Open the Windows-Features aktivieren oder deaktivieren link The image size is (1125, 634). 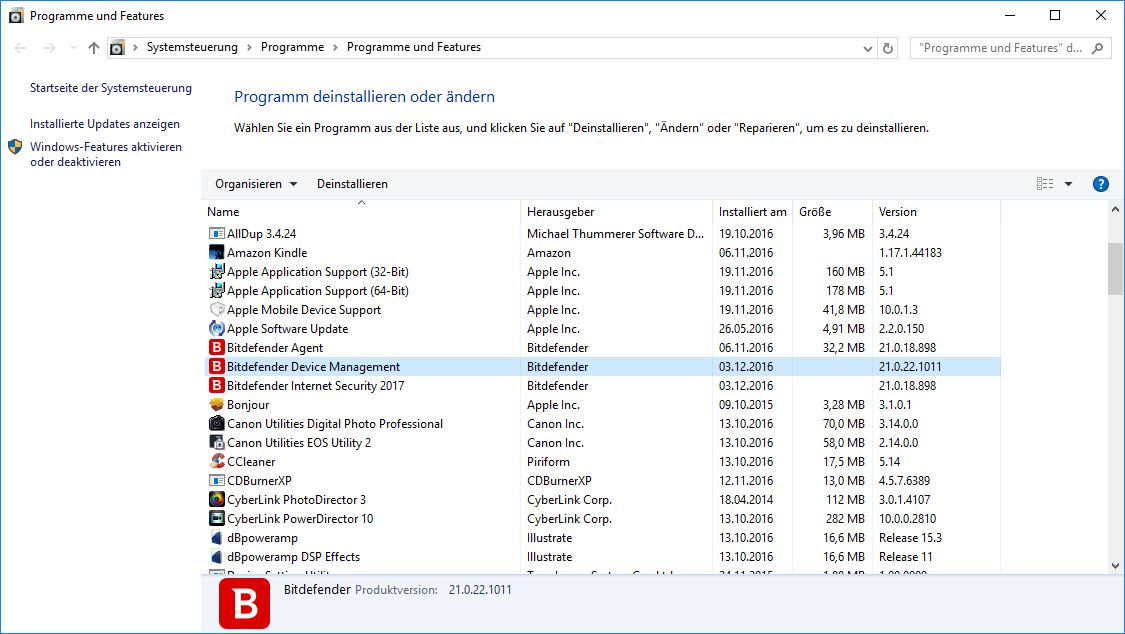coord(105,154)
